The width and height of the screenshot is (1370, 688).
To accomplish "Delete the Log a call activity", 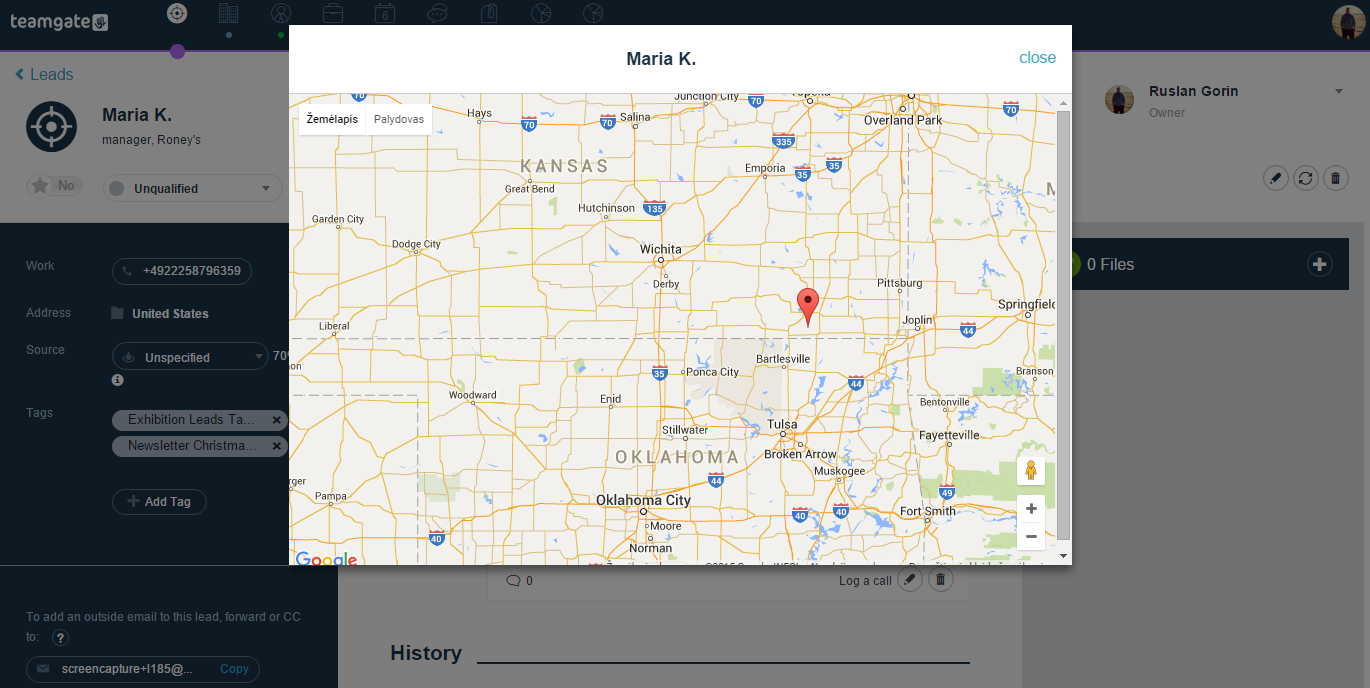I will pos(940,579).
